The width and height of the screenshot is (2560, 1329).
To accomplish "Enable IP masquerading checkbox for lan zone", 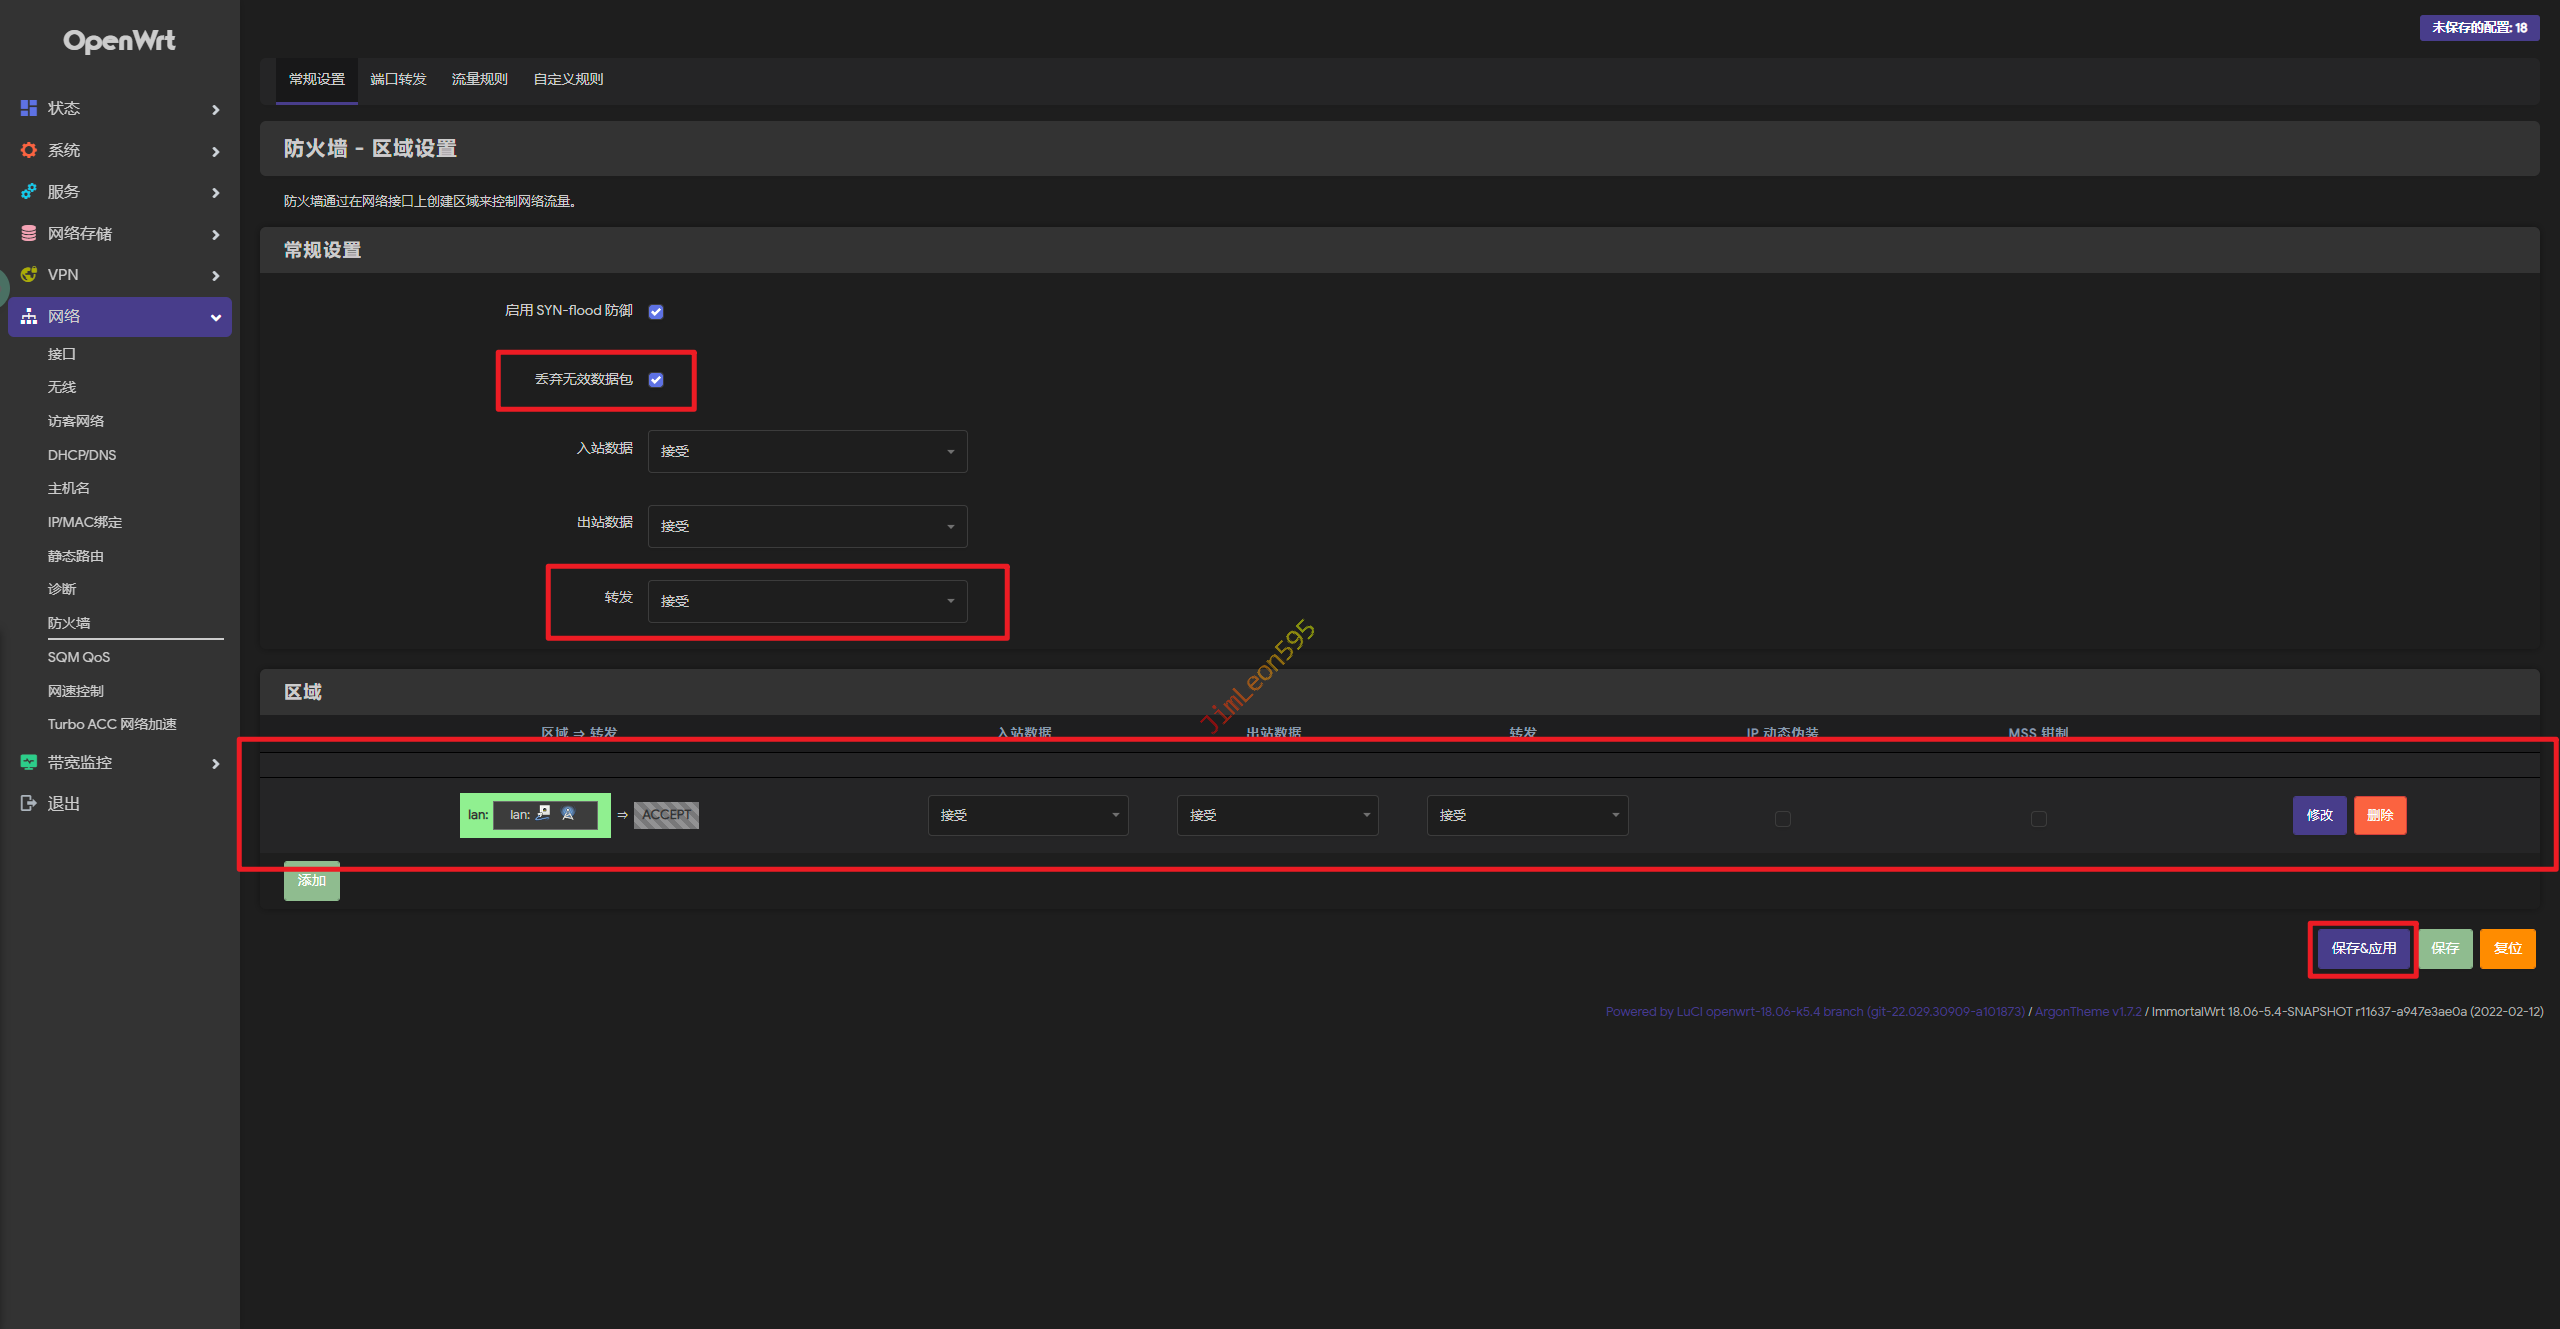I will pyautogui.click(x=1782, y=819).
